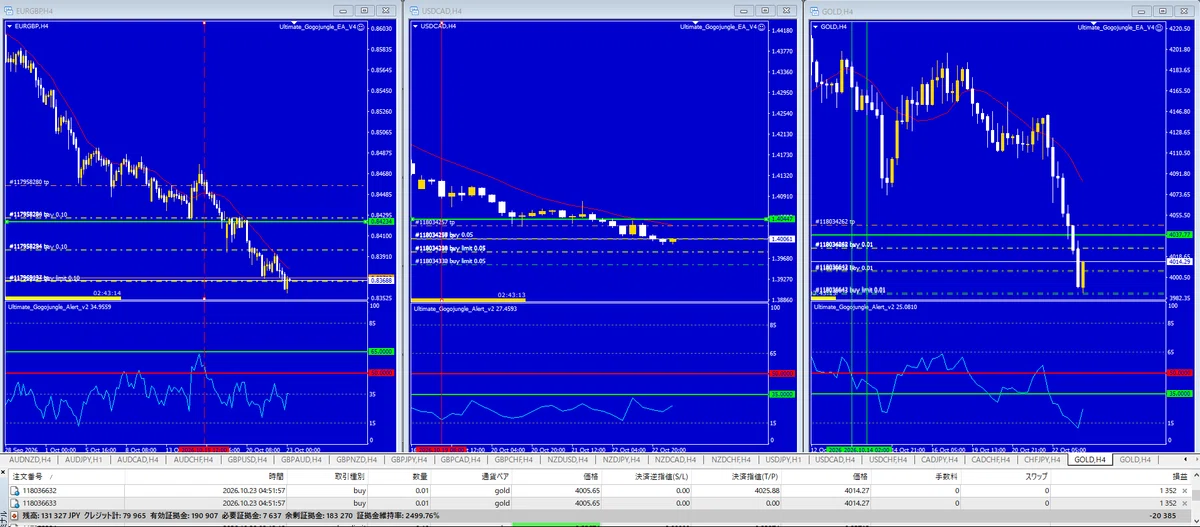Click the red dashed vertical line on EURGBP chart
The width and height of the screenshot is (1200, 527).
point(203,160)
